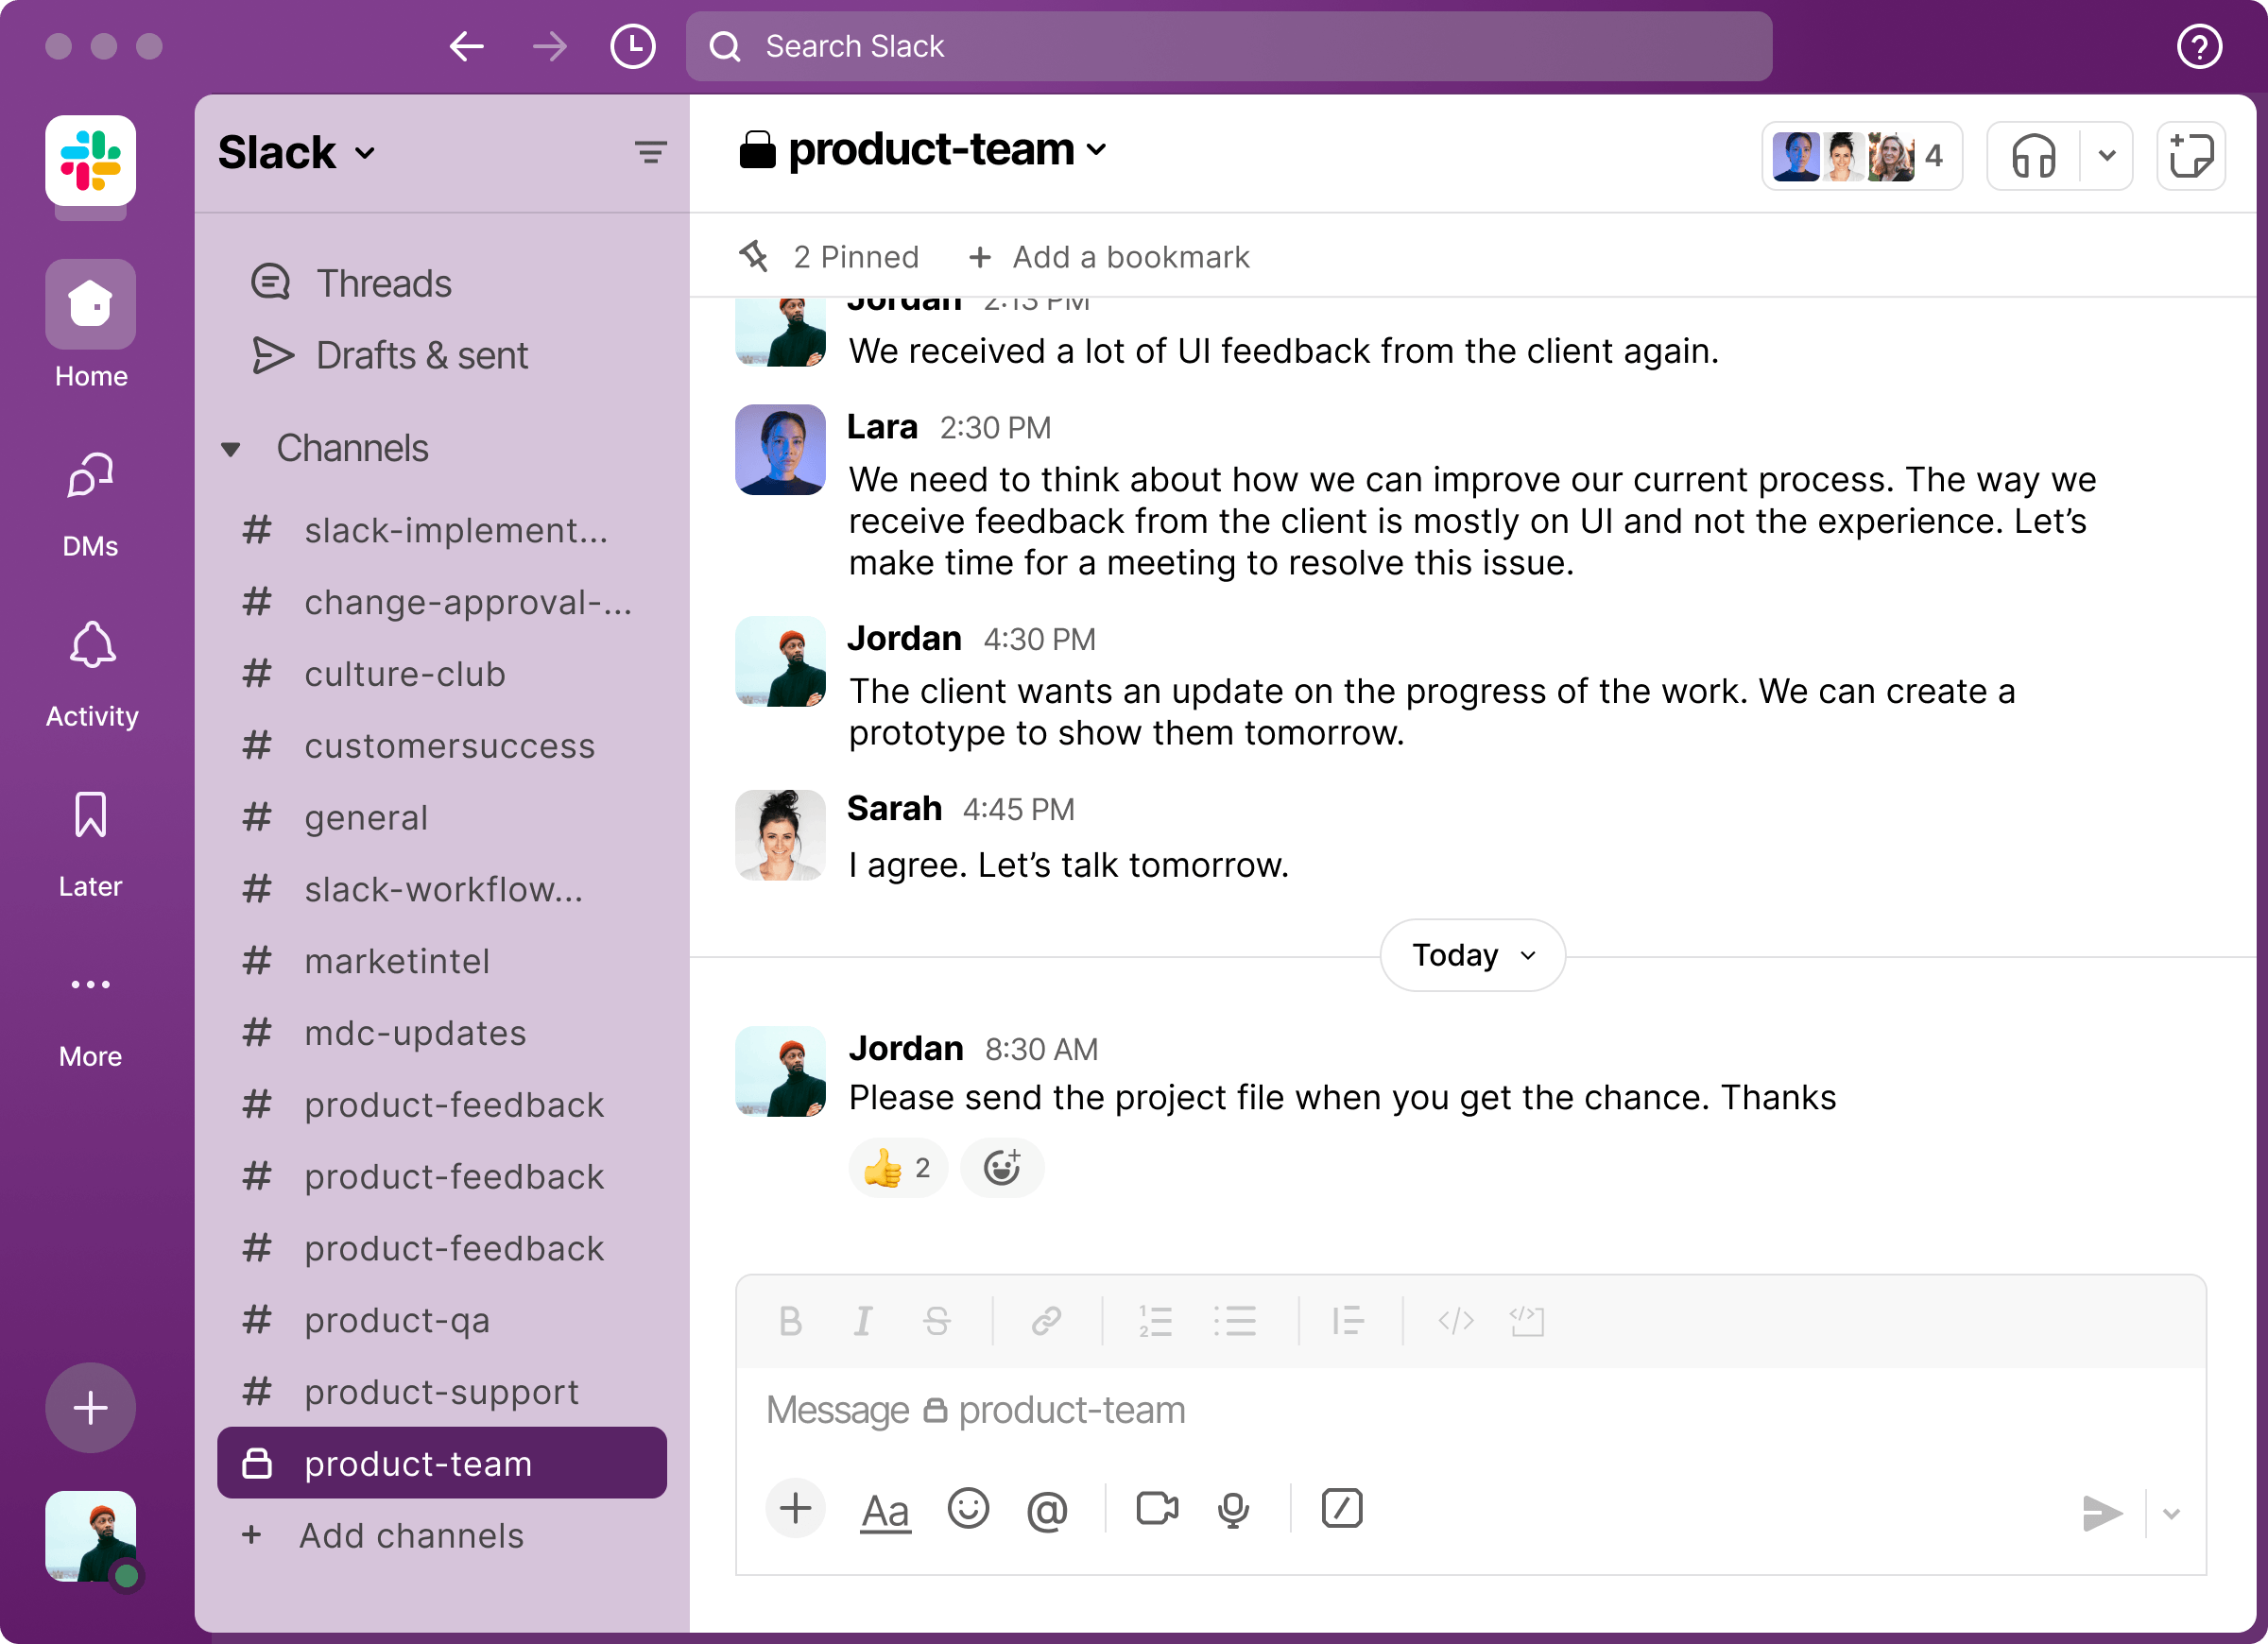Click the sidebar filter icon
Image resolution: width=2268 pixels, height=1644 pixels.
650,152
